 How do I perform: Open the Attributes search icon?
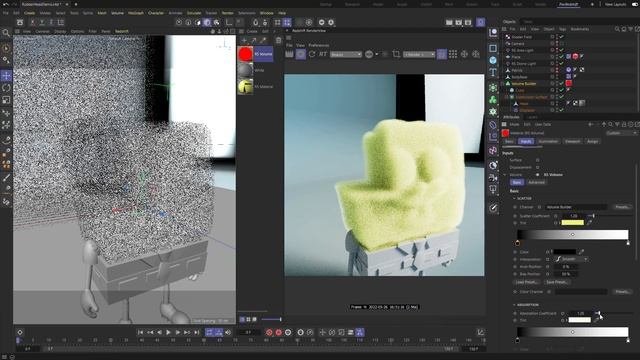tap(611, 124)
